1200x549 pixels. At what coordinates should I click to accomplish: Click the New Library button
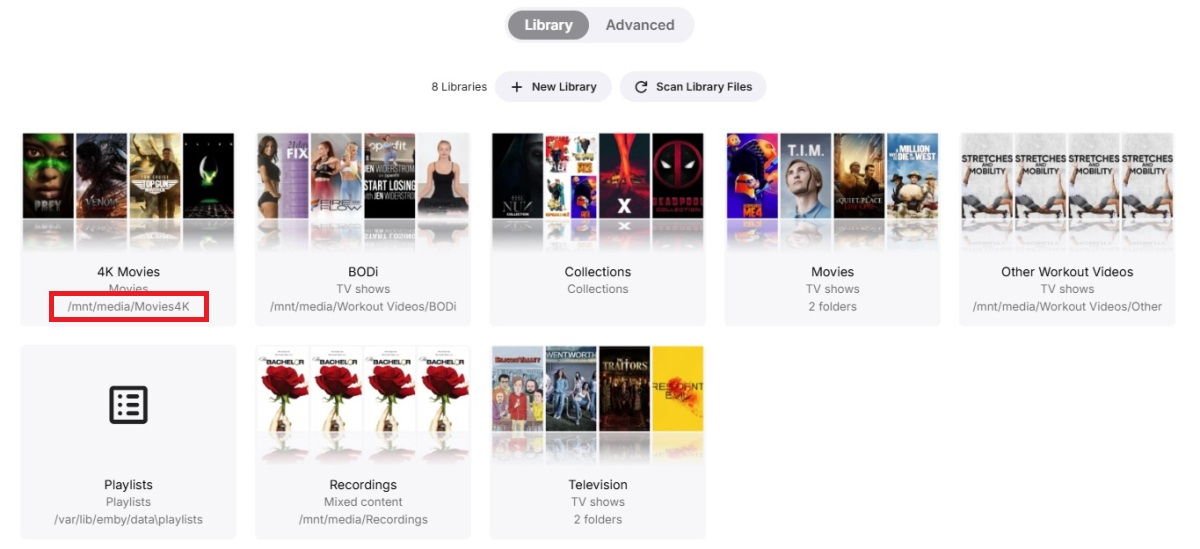[553, 87]
